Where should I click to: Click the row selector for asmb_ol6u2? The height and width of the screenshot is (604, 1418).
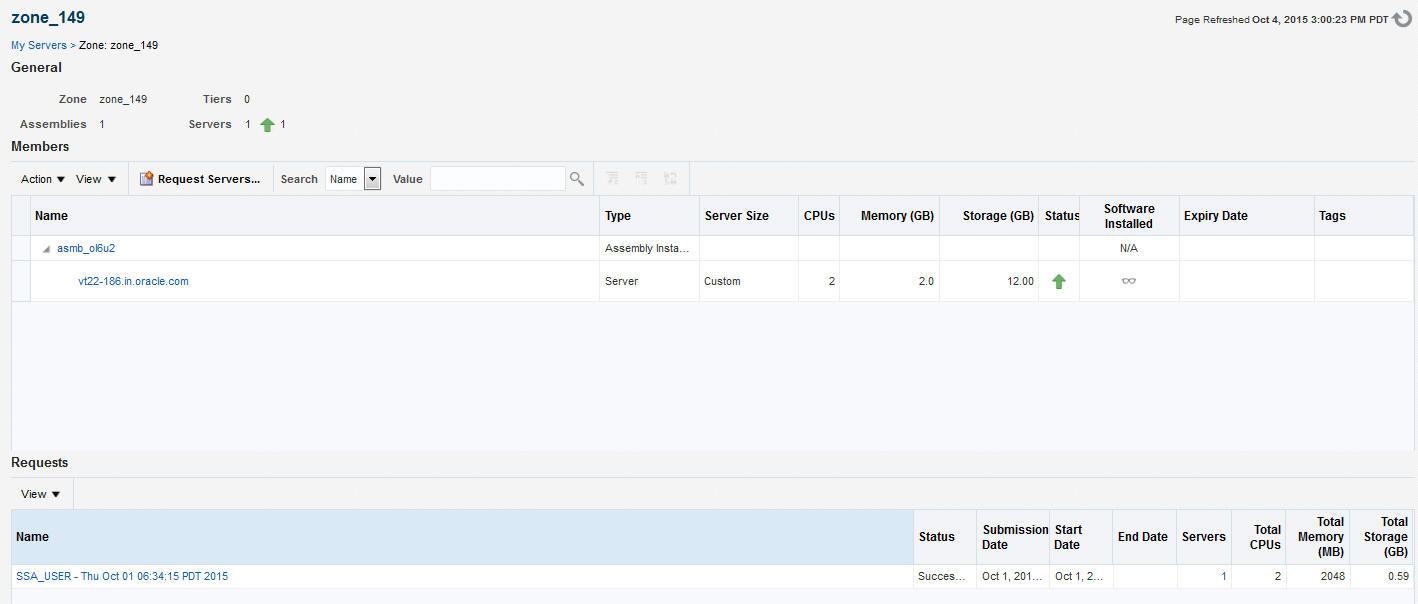(21, 248)
